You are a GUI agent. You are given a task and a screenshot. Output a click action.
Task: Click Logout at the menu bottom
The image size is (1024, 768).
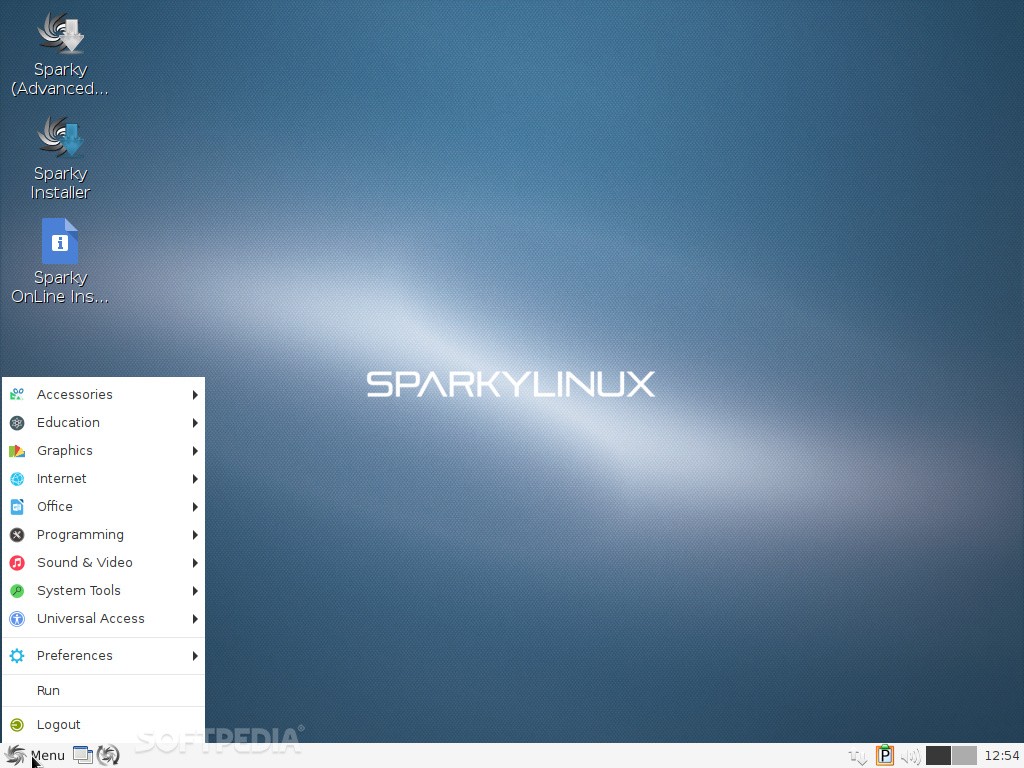pos(59,724)
